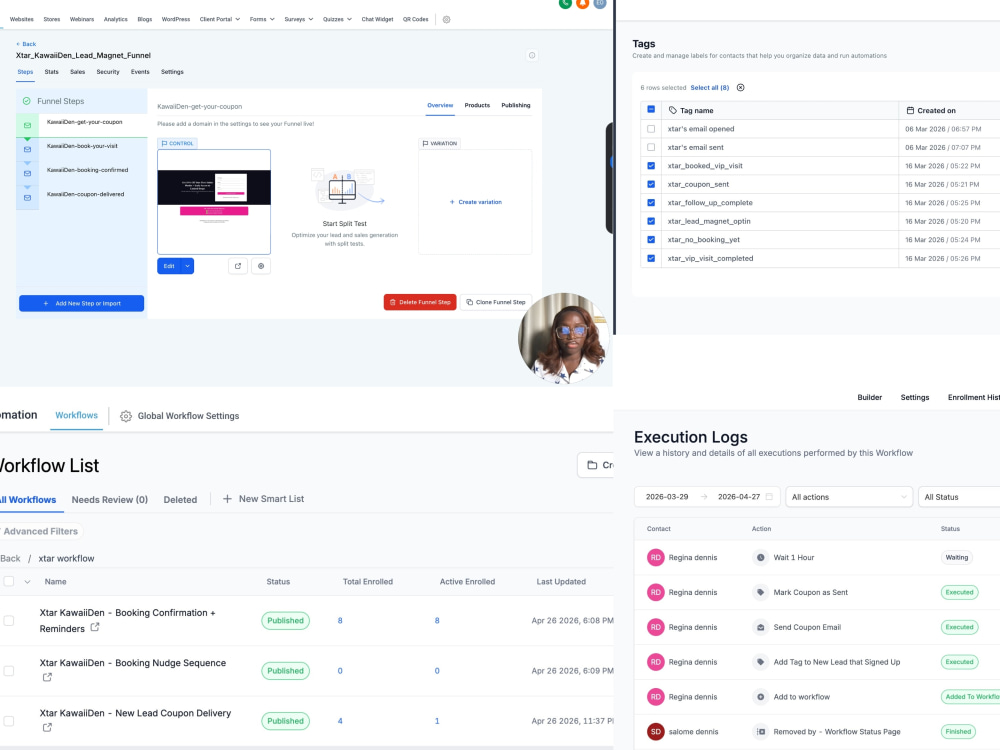The image size is (1000, 750).
Task: Expand the Forms dropdown menu
Action: pos(262,19)
